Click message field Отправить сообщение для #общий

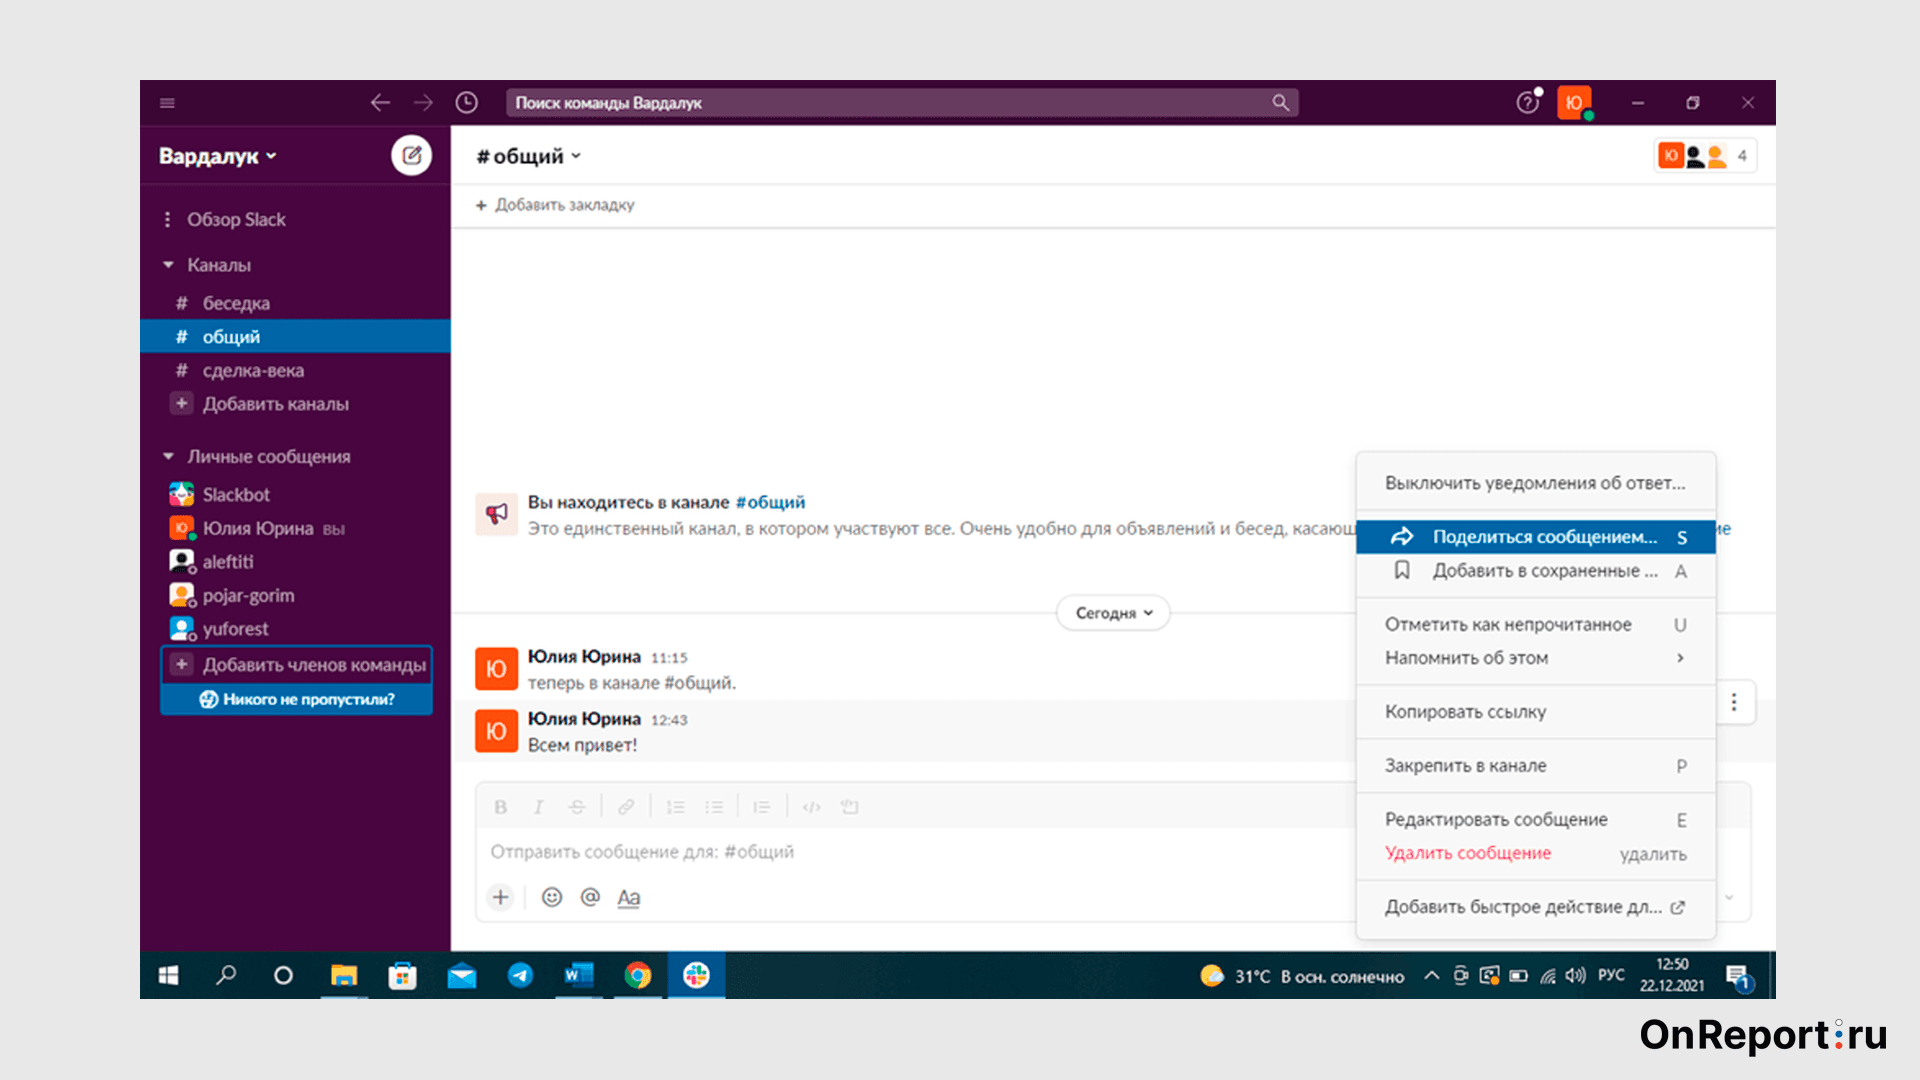click(x=910, y=852)
